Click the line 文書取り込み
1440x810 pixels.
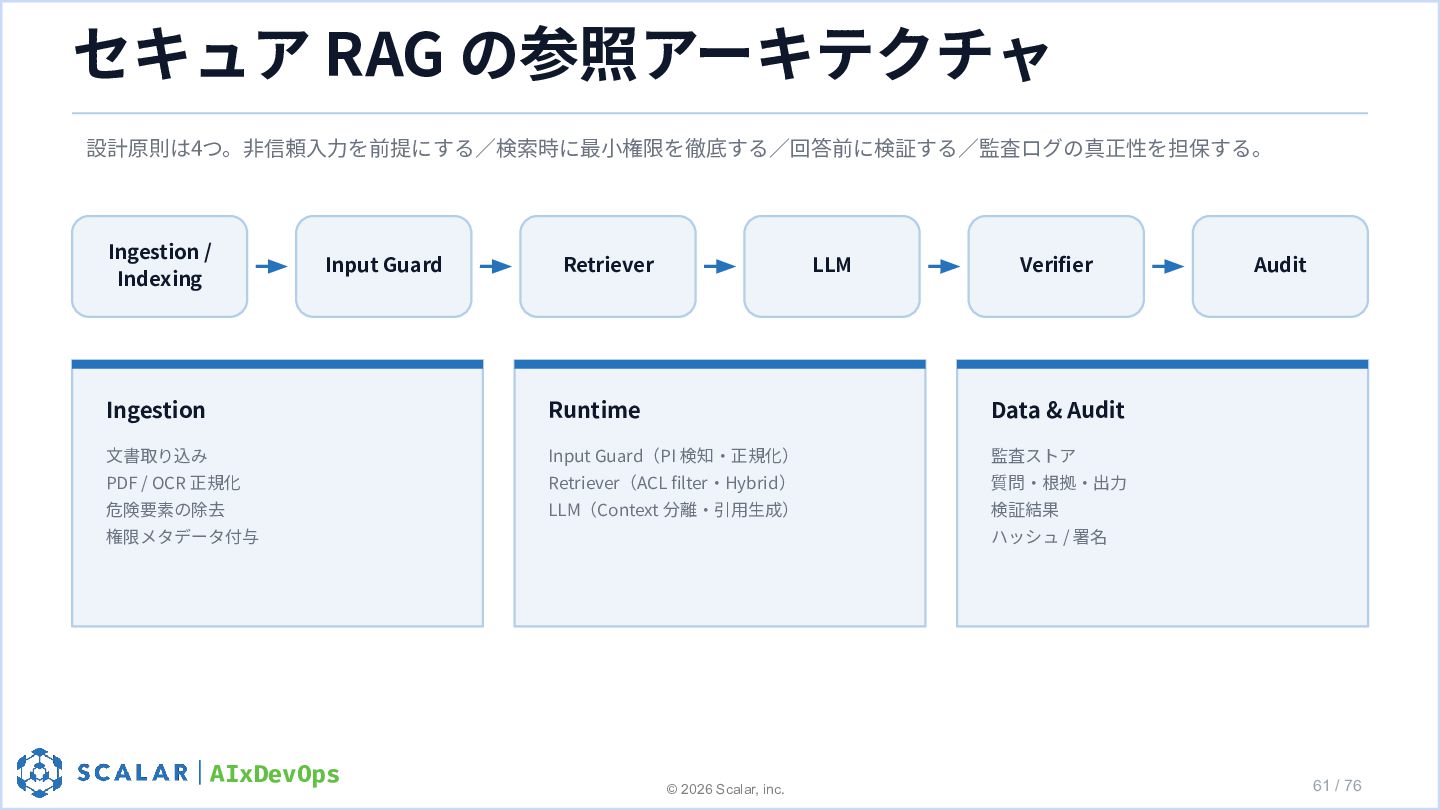(x=157, y=456)
